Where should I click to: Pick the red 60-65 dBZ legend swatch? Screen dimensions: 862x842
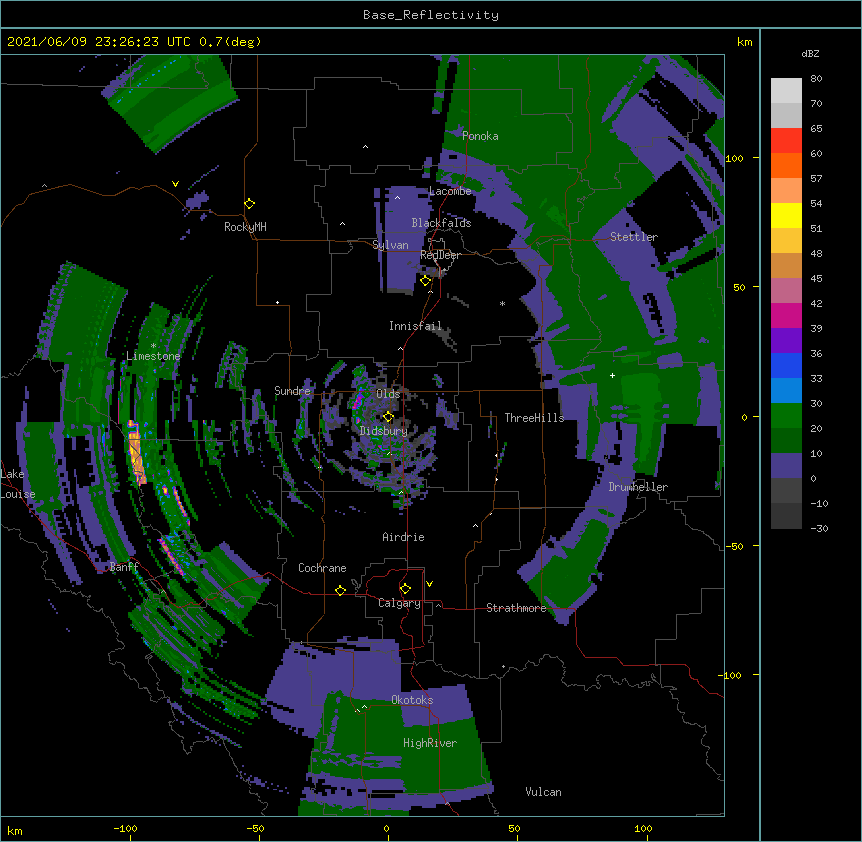(786, 141)
